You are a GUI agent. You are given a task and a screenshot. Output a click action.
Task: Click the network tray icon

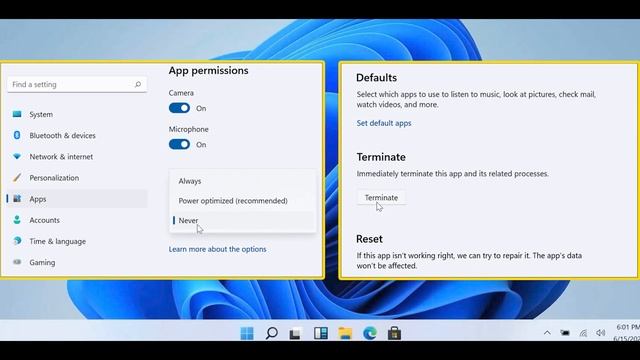coord(583,333)
